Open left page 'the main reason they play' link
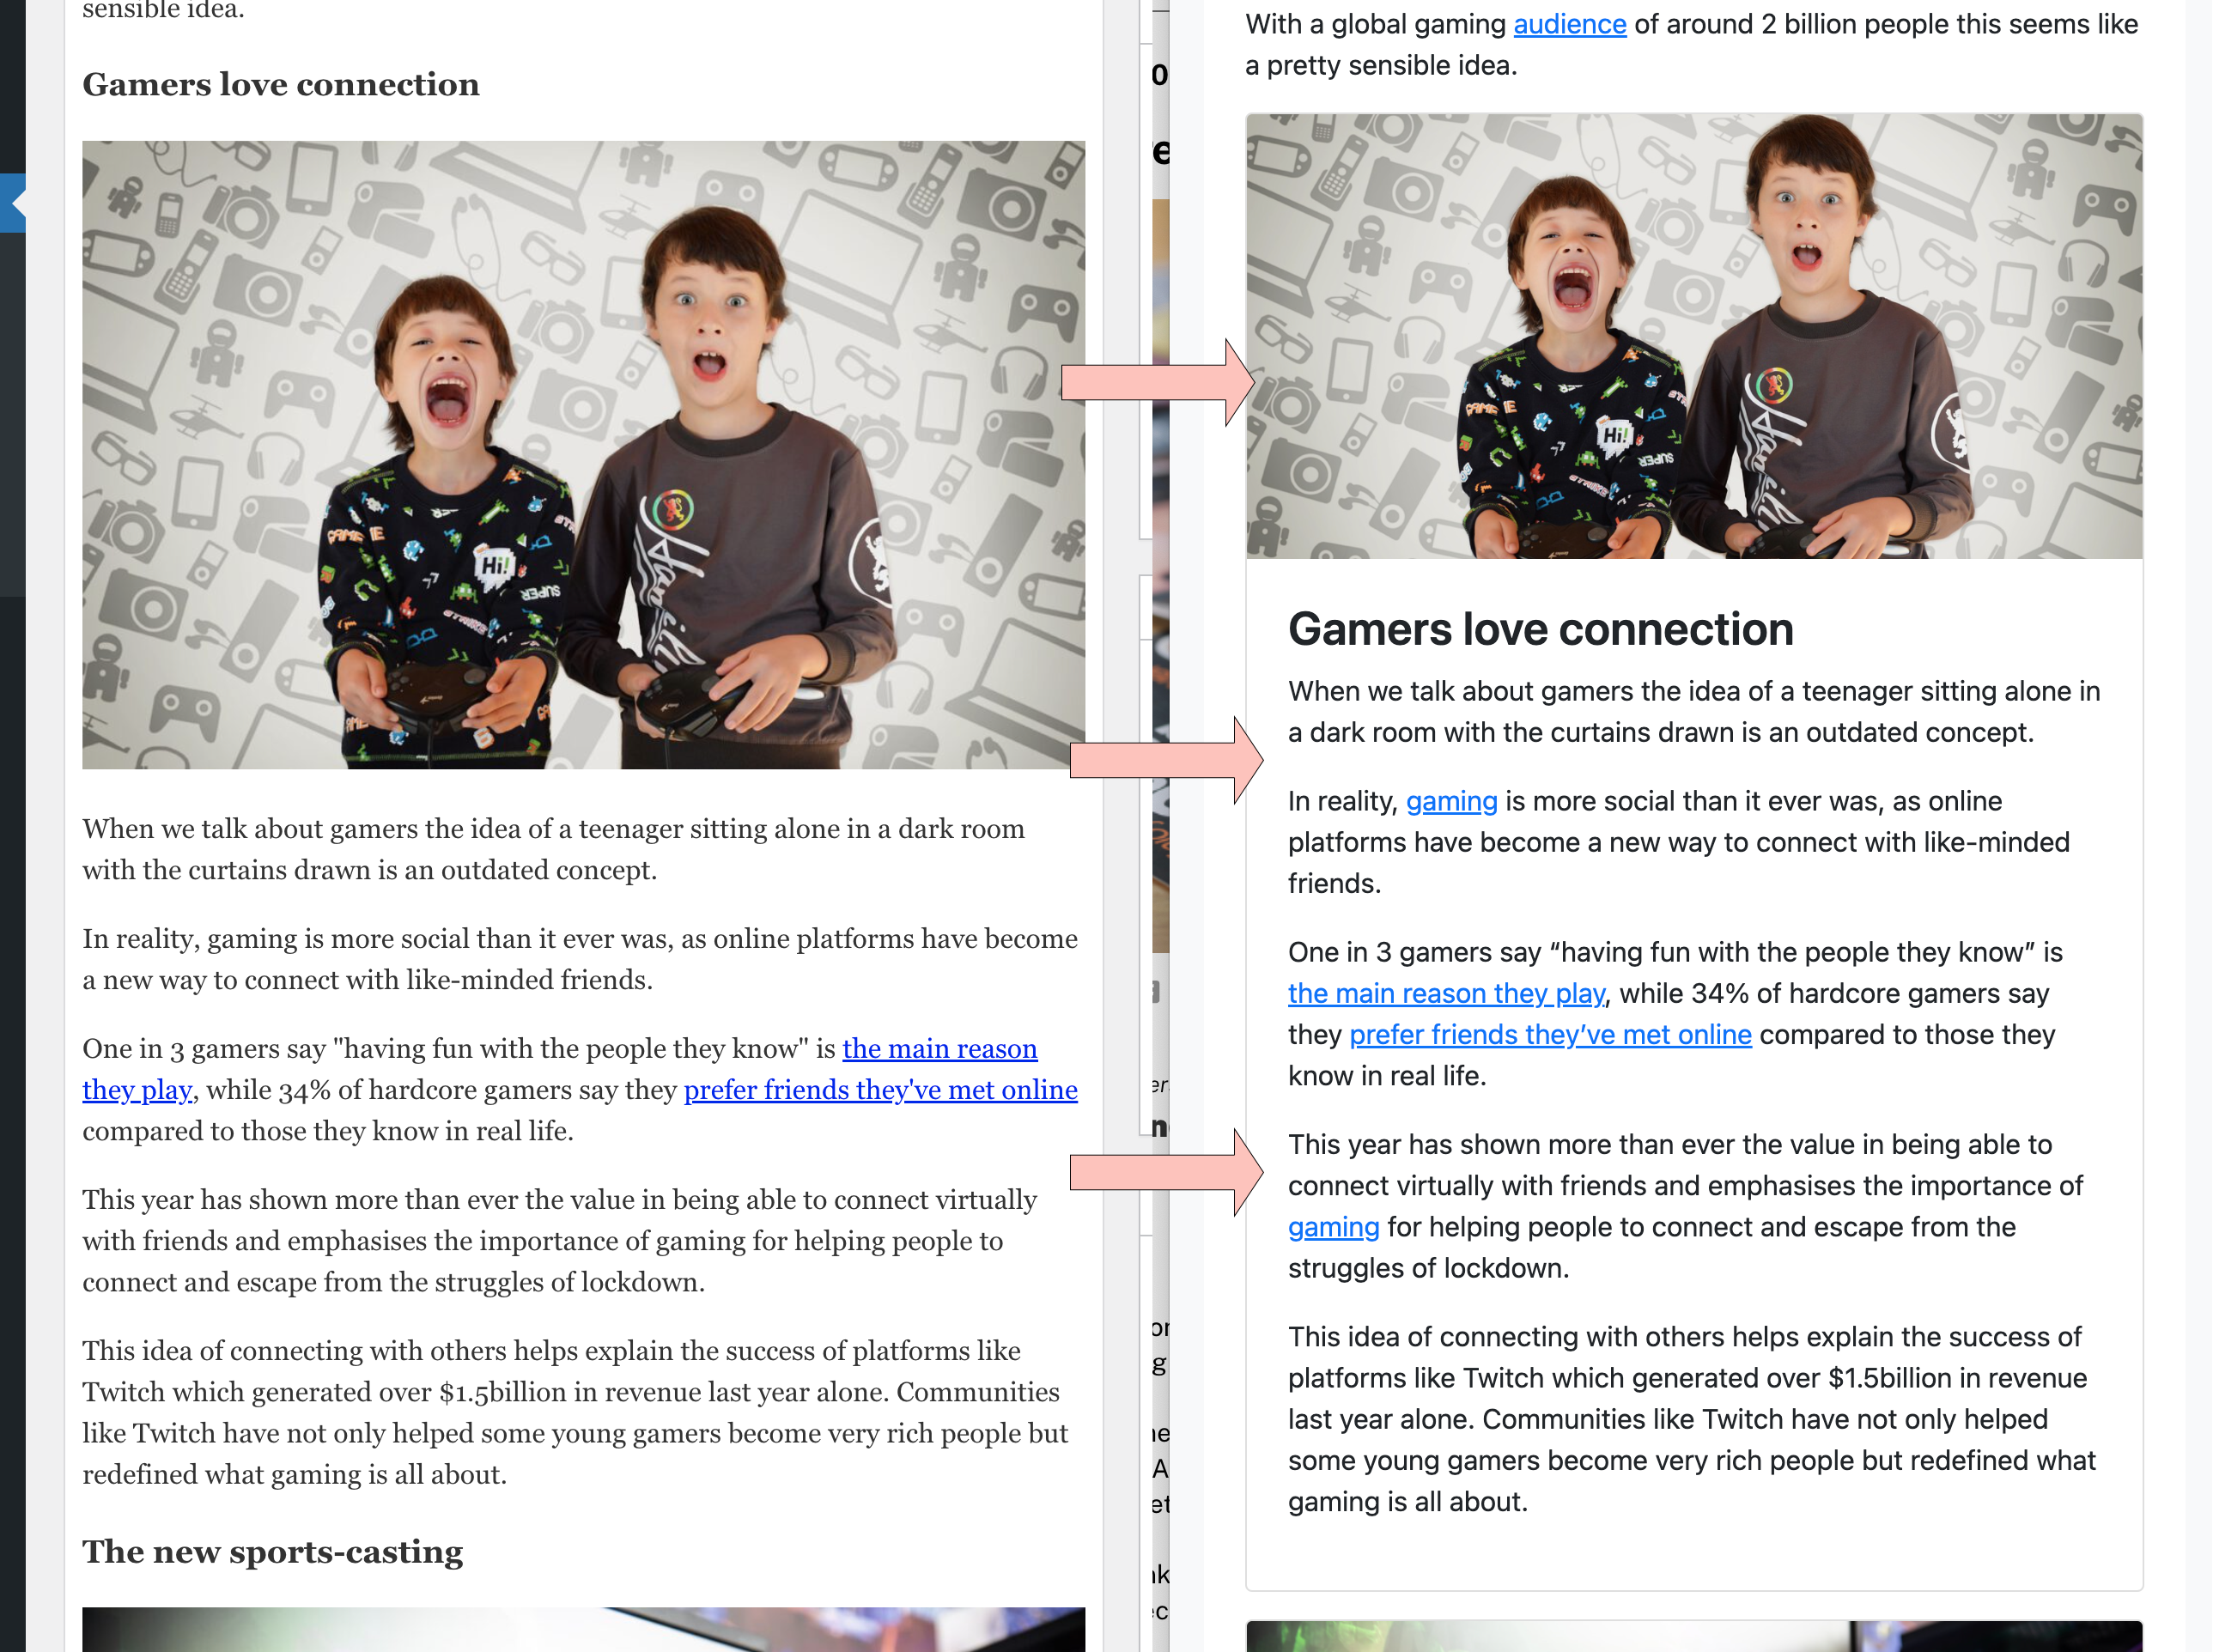 point(939,1048)
